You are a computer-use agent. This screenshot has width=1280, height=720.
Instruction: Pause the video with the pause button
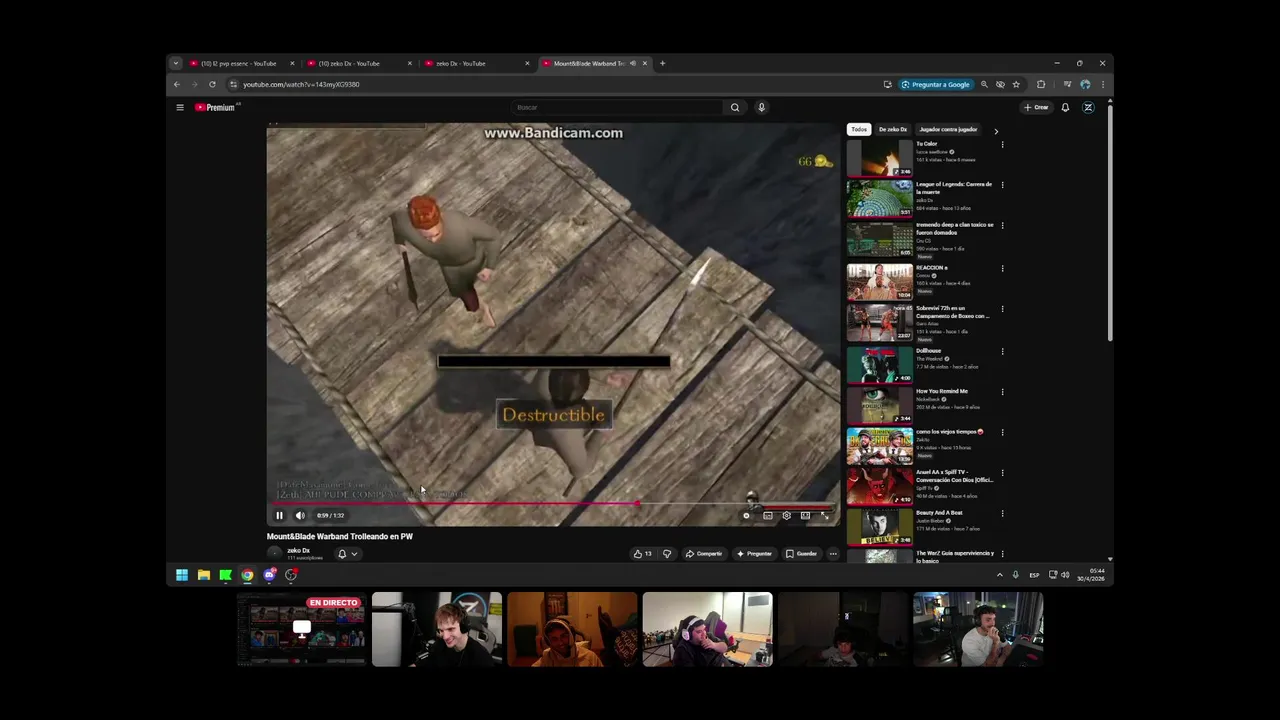click(x=279, y=515)
